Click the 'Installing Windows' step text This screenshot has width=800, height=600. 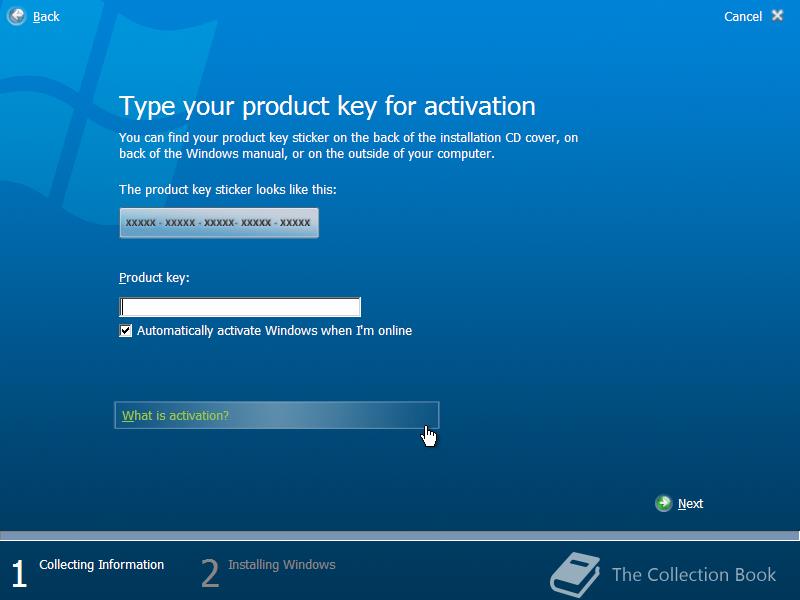click(x=282, y=565)
